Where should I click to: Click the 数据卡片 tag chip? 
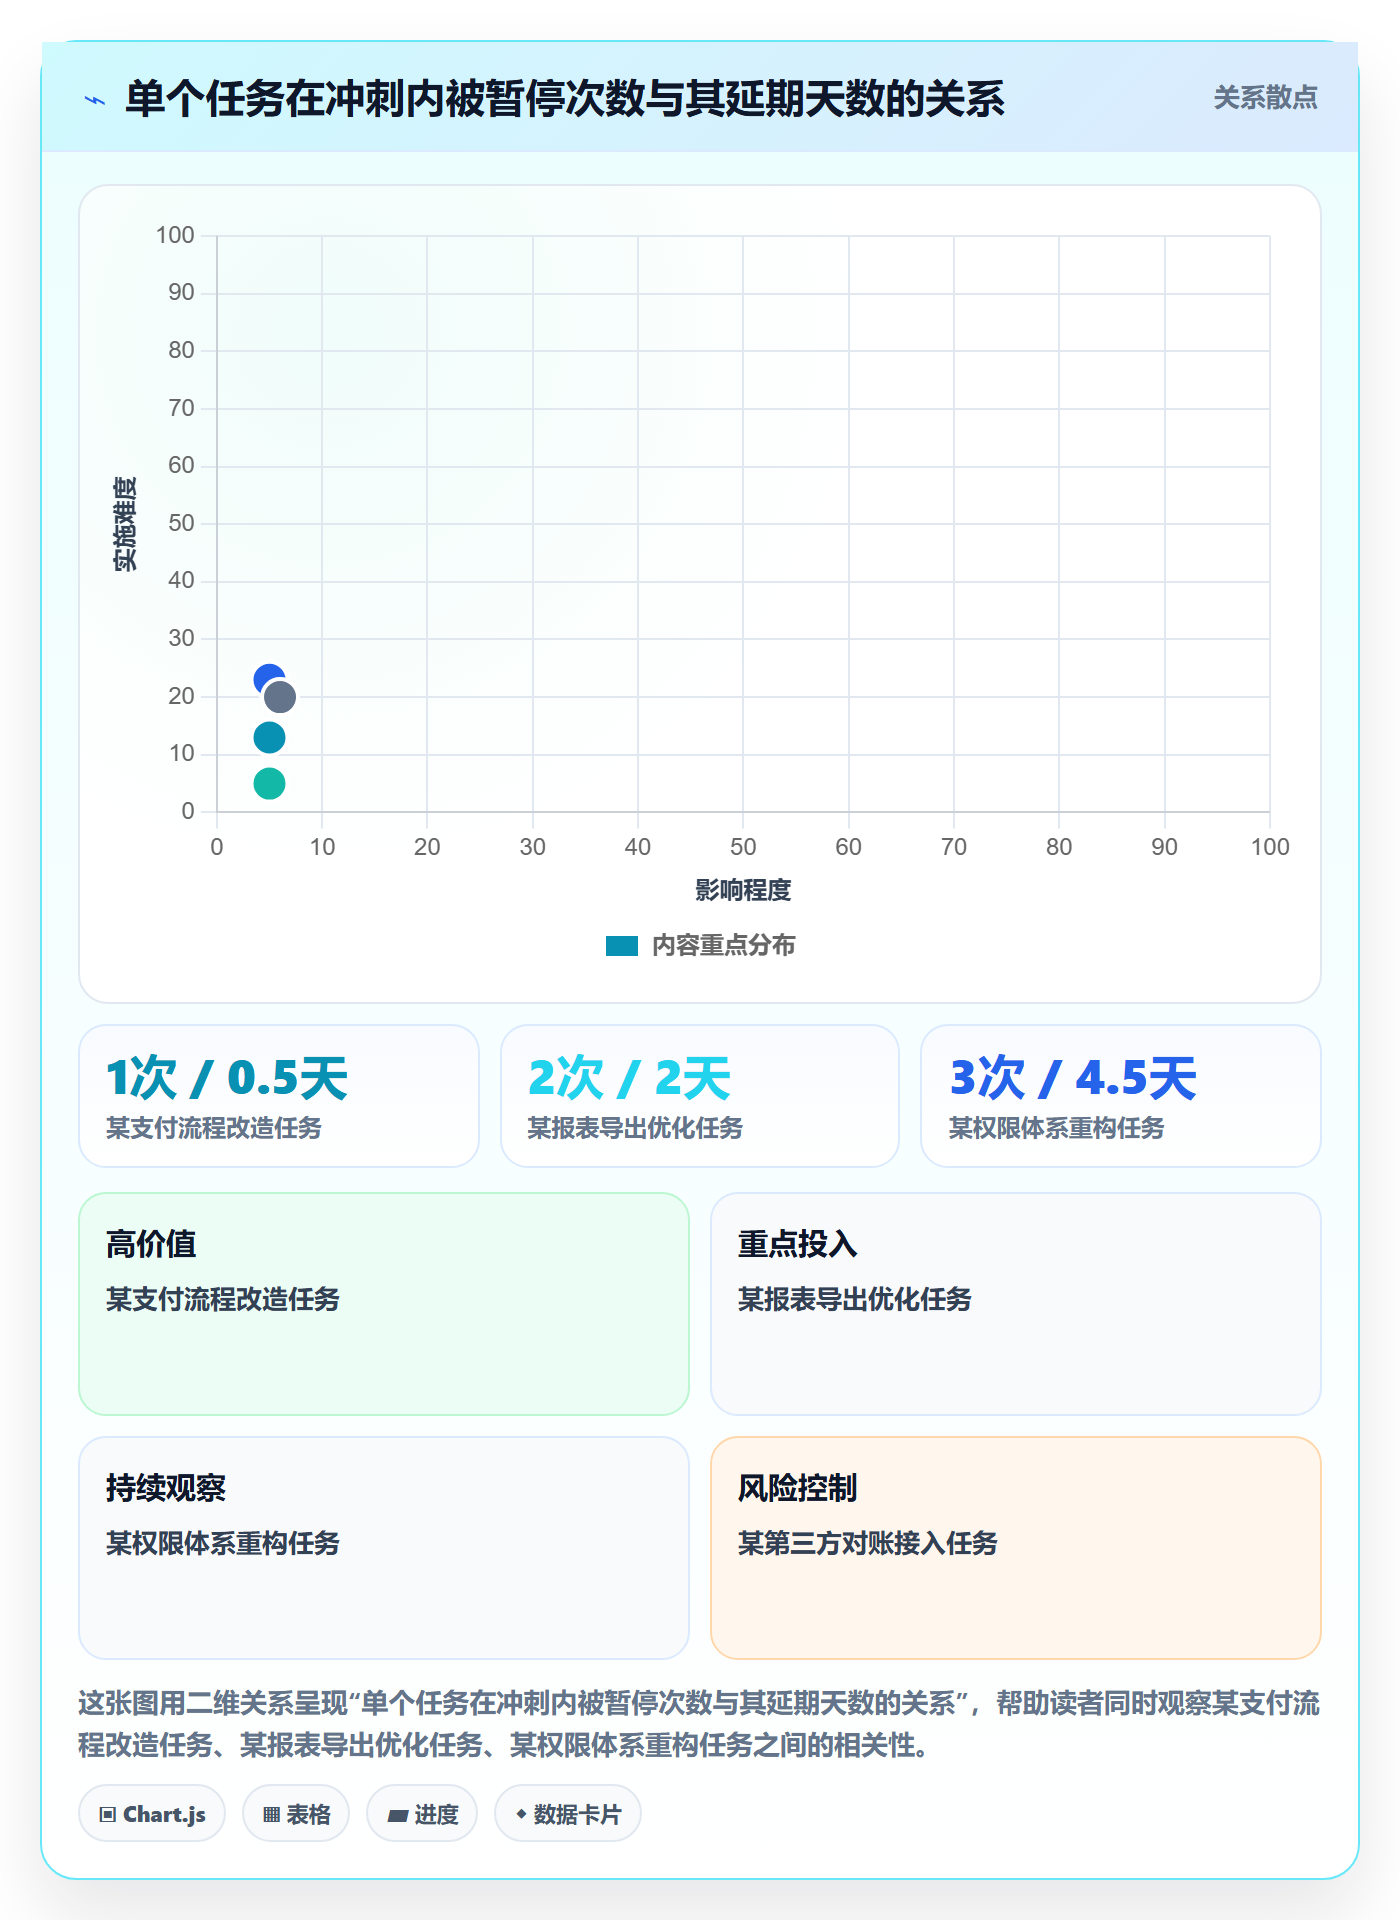pyautogui.click(x=568, y=1814)
